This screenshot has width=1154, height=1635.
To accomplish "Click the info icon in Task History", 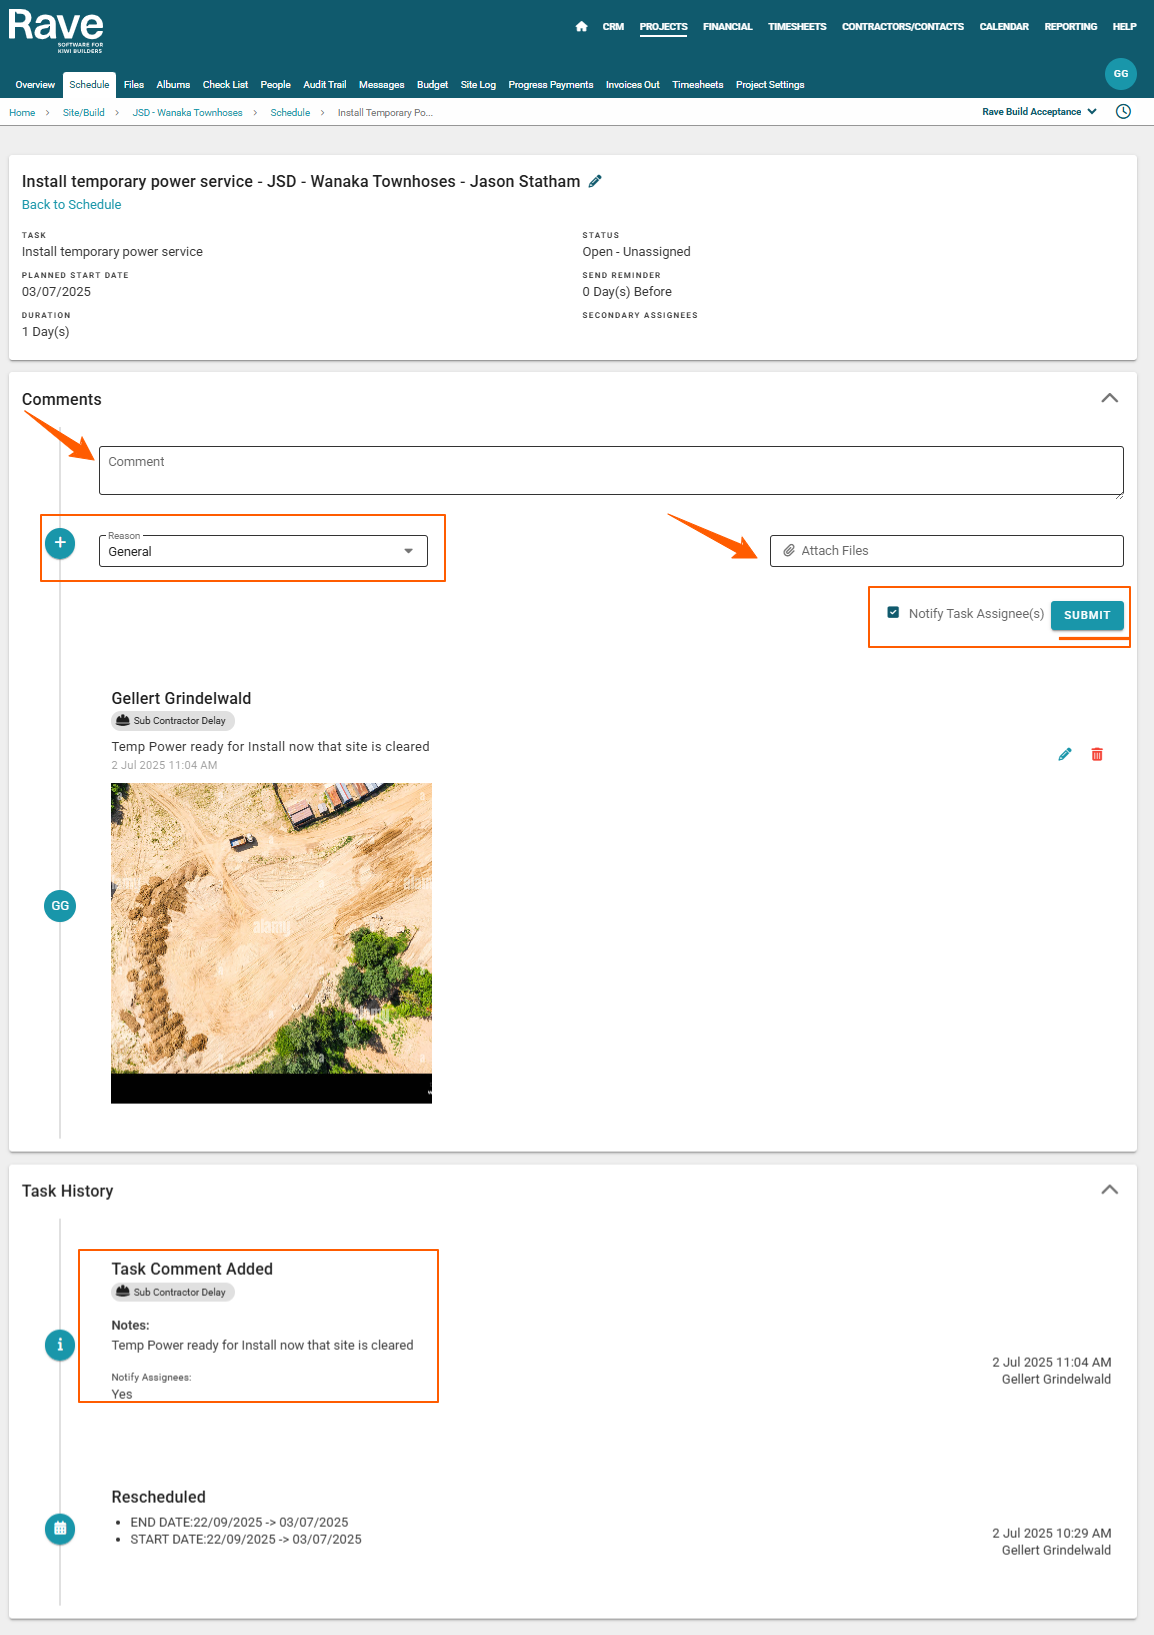I will pos(60,1345).
